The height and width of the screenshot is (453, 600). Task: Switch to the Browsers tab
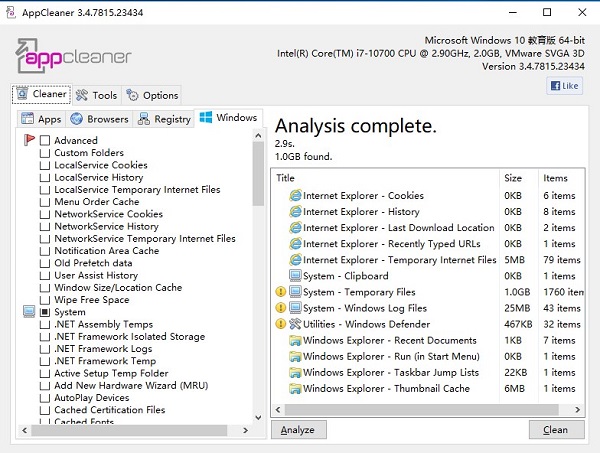[x=99, y=119]
